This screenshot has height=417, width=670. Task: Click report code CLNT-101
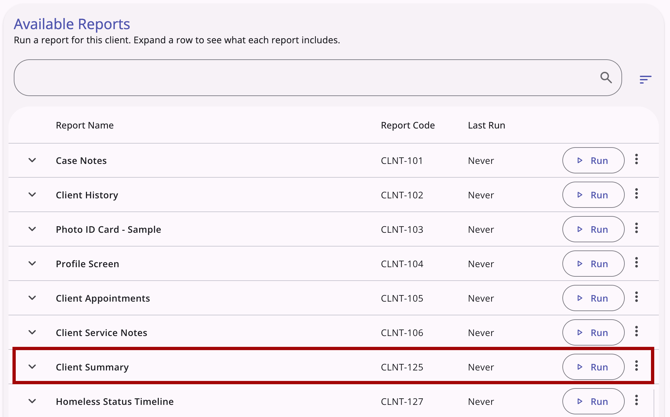tap(402, 161)
